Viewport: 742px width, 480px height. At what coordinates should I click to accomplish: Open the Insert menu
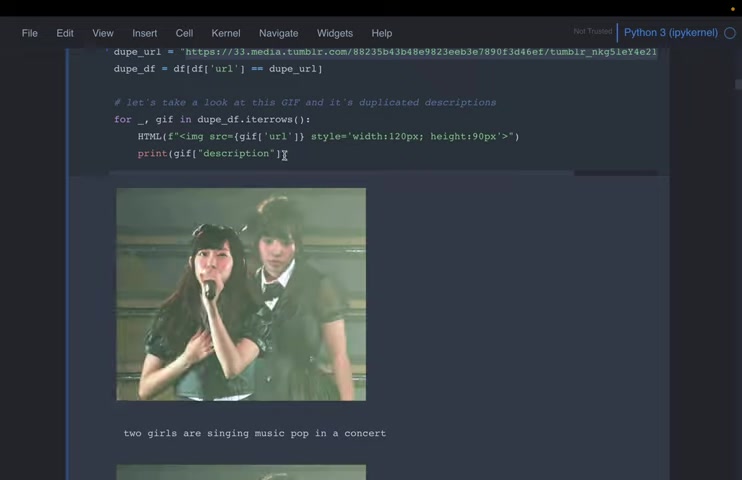tap(144, 33)
